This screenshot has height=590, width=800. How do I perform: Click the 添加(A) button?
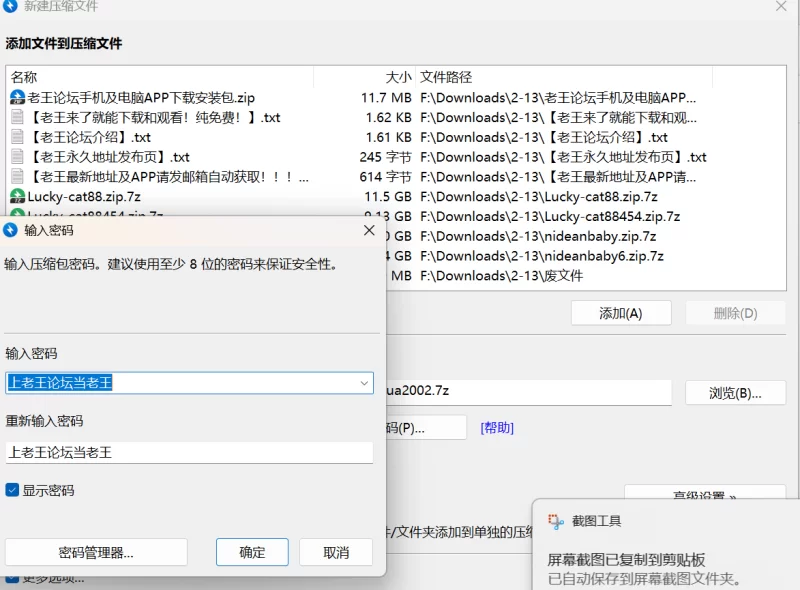(x=621, y=313)
